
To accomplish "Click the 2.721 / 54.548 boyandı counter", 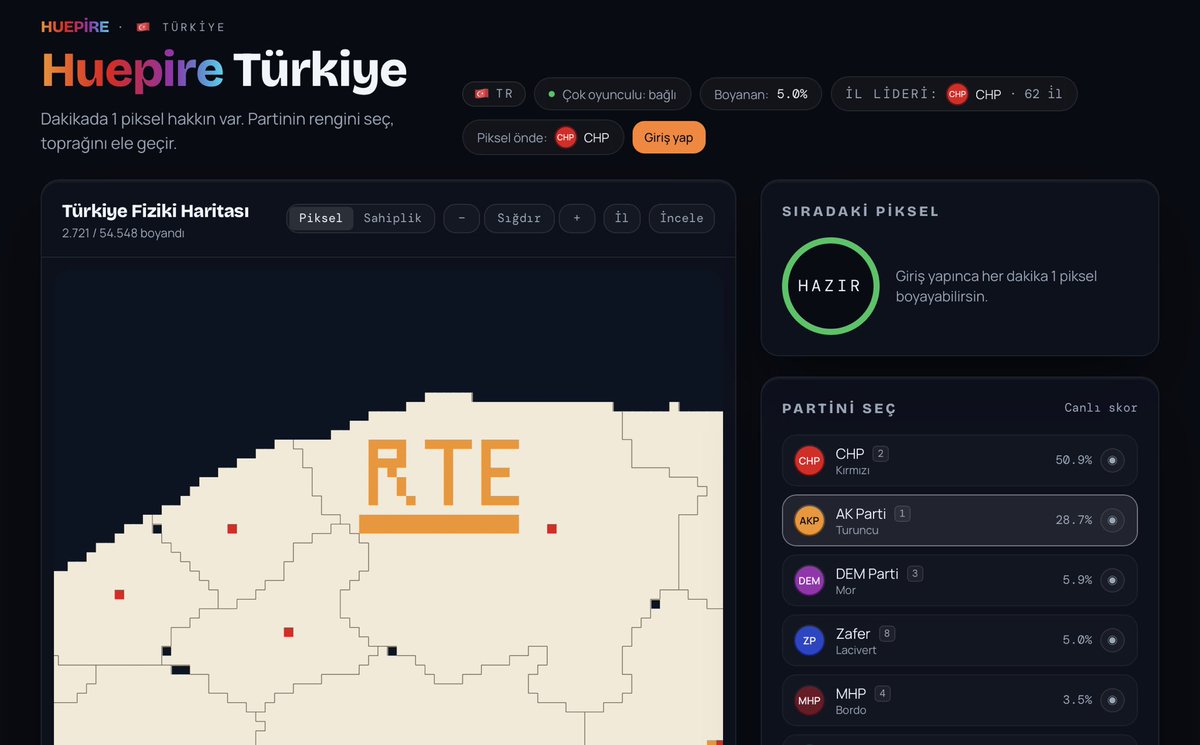I will point(123,233).
